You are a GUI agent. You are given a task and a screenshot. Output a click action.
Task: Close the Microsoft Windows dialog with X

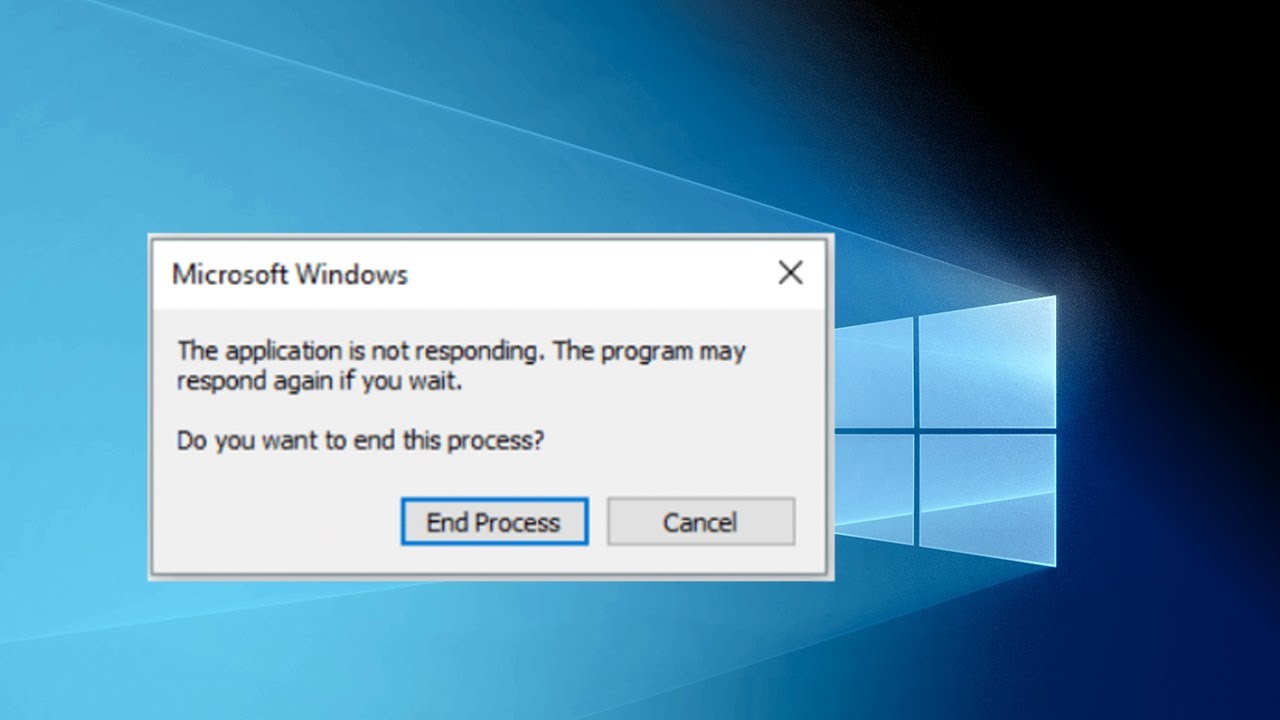tap(790, 273)
